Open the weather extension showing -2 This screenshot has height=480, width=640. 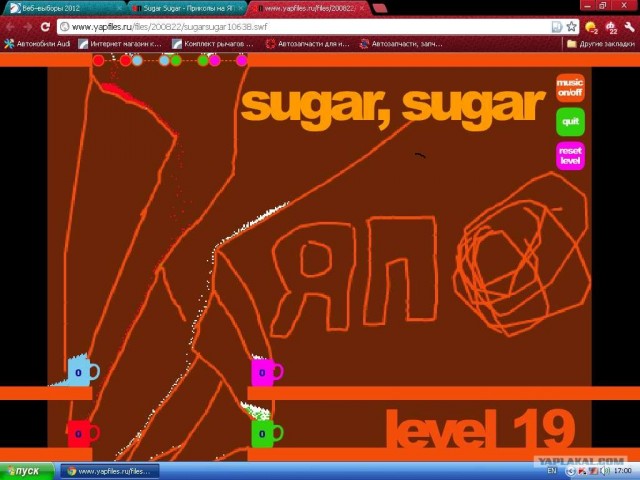point(591,27)
